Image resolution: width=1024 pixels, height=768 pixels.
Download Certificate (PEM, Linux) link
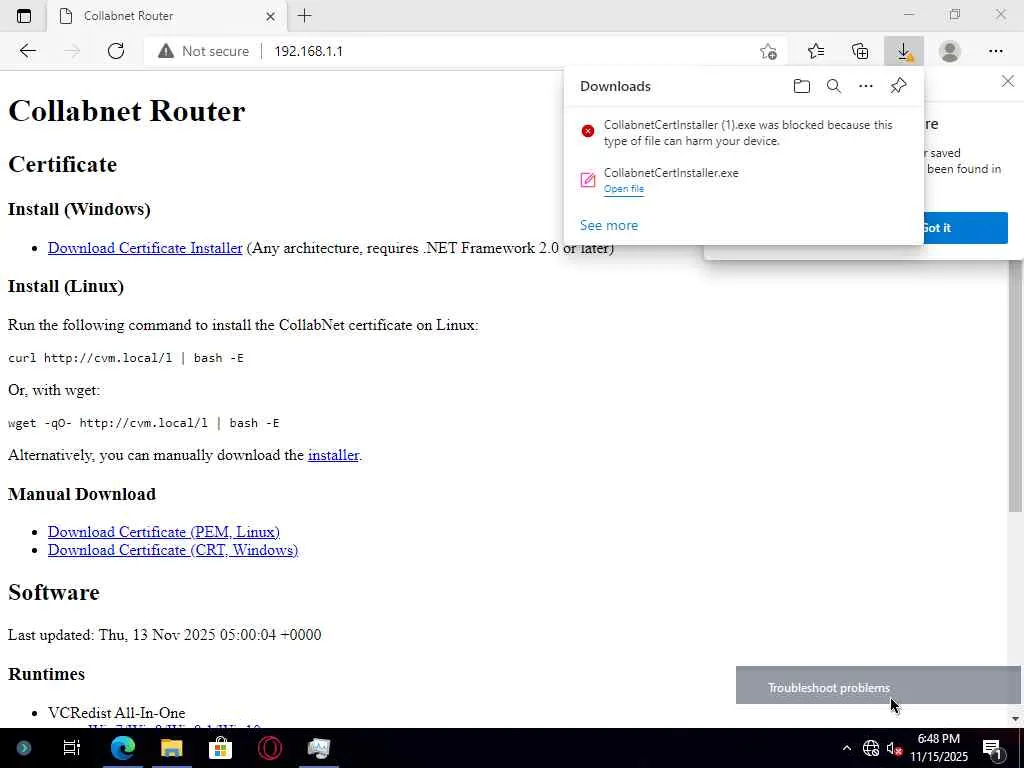[164, 532]
